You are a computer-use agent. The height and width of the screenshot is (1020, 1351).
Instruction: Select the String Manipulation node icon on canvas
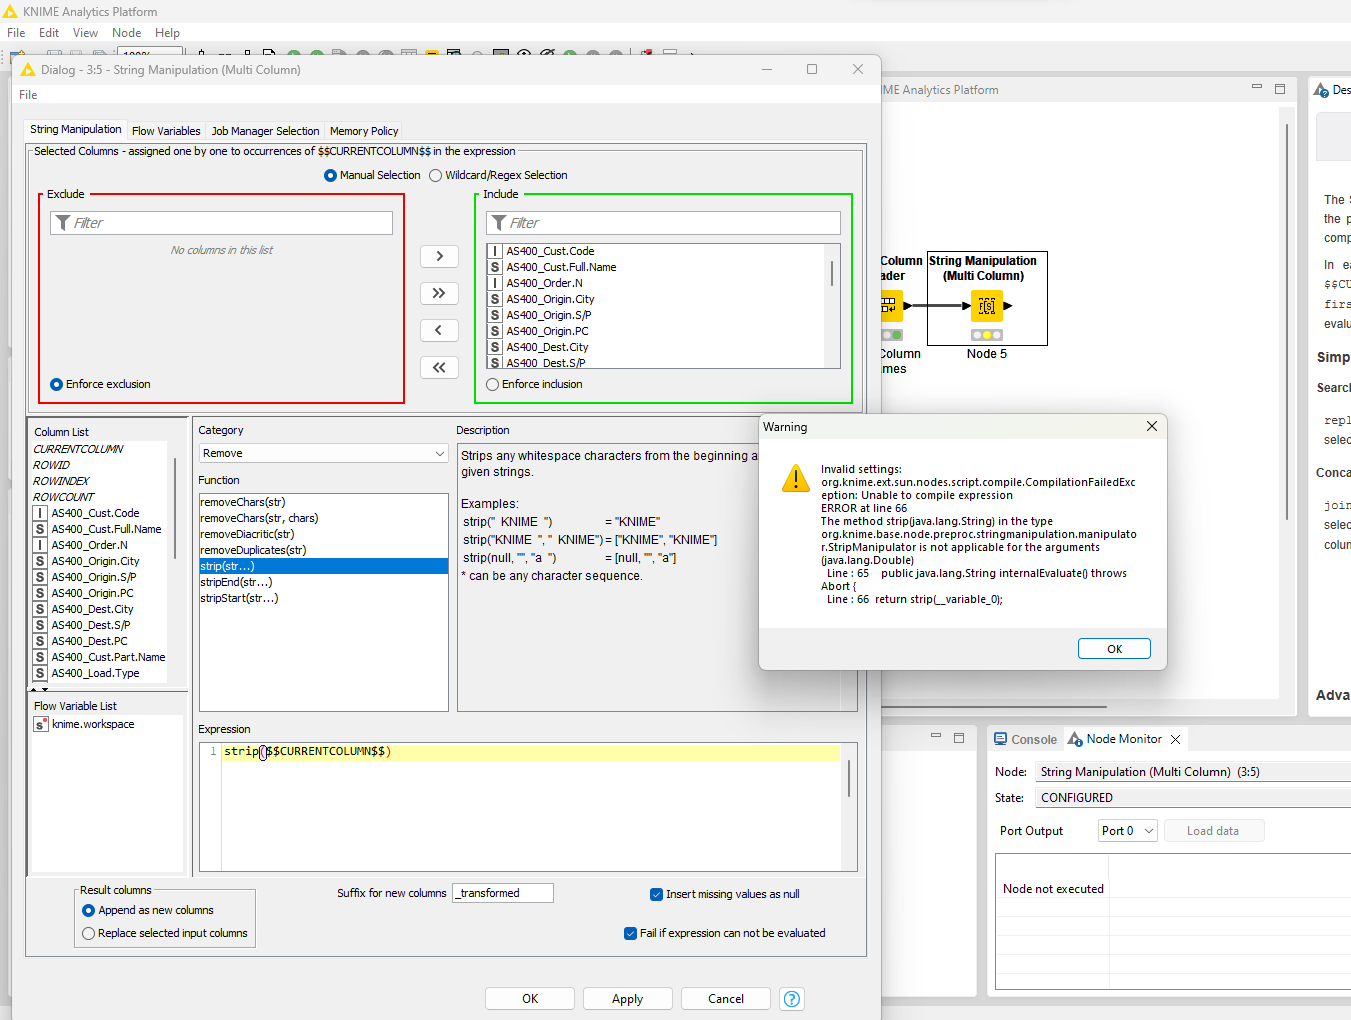click(987, 306)
